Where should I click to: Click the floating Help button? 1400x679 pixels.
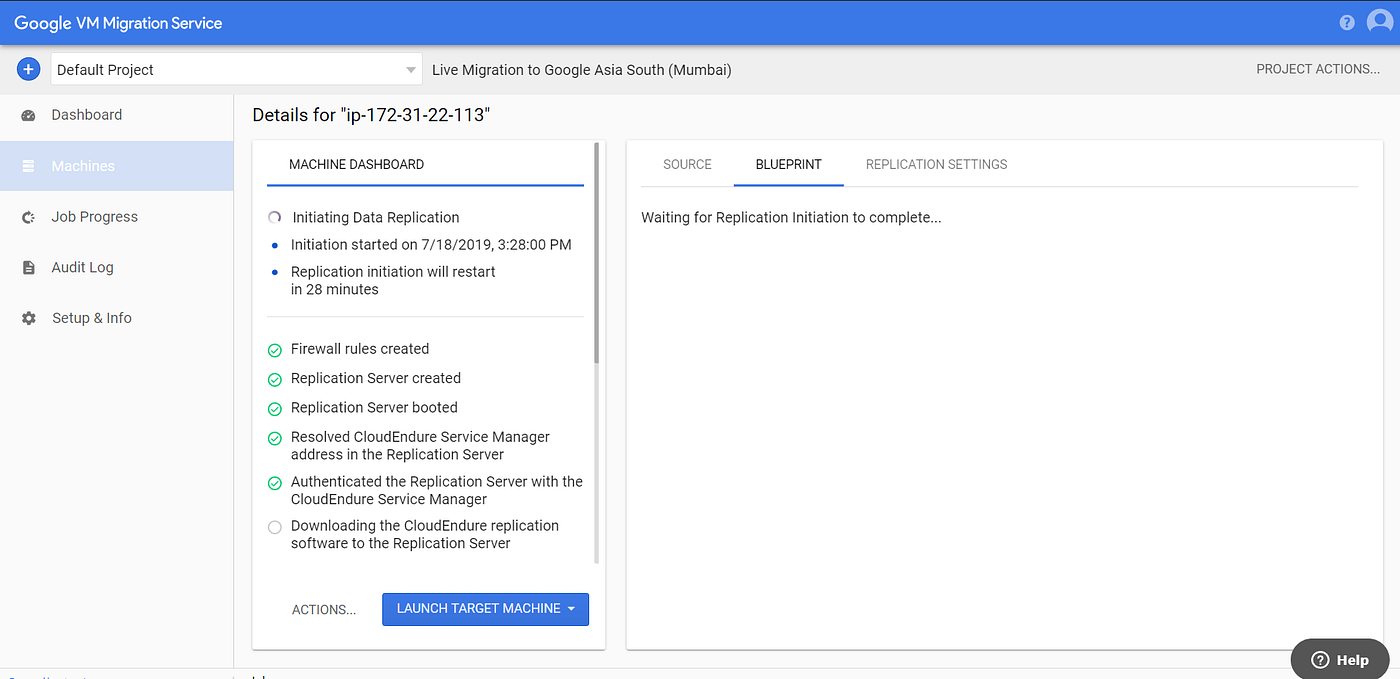[x=1339, y=658]
